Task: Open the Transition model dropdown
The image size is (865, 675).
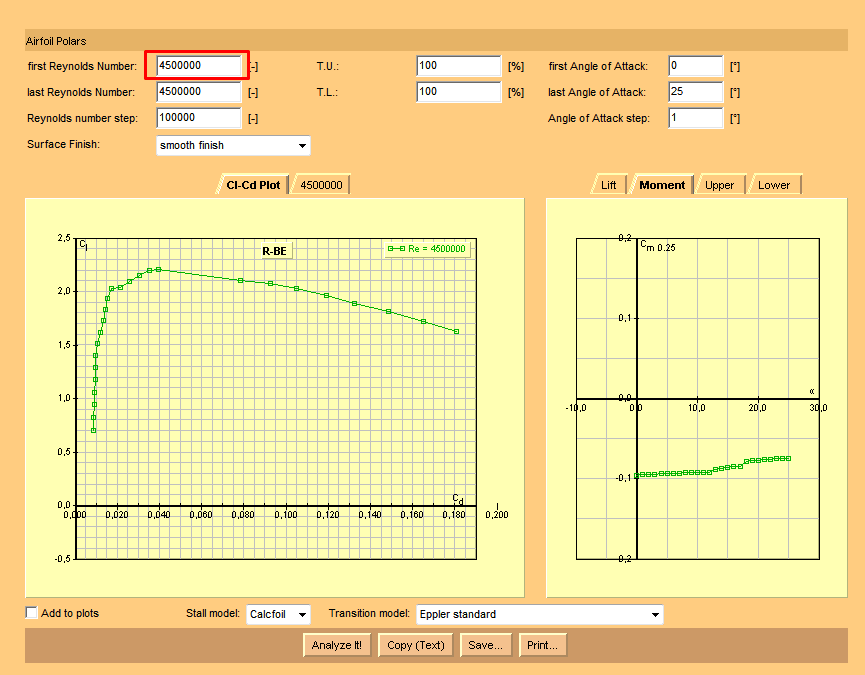Action: tap(539, 614)
